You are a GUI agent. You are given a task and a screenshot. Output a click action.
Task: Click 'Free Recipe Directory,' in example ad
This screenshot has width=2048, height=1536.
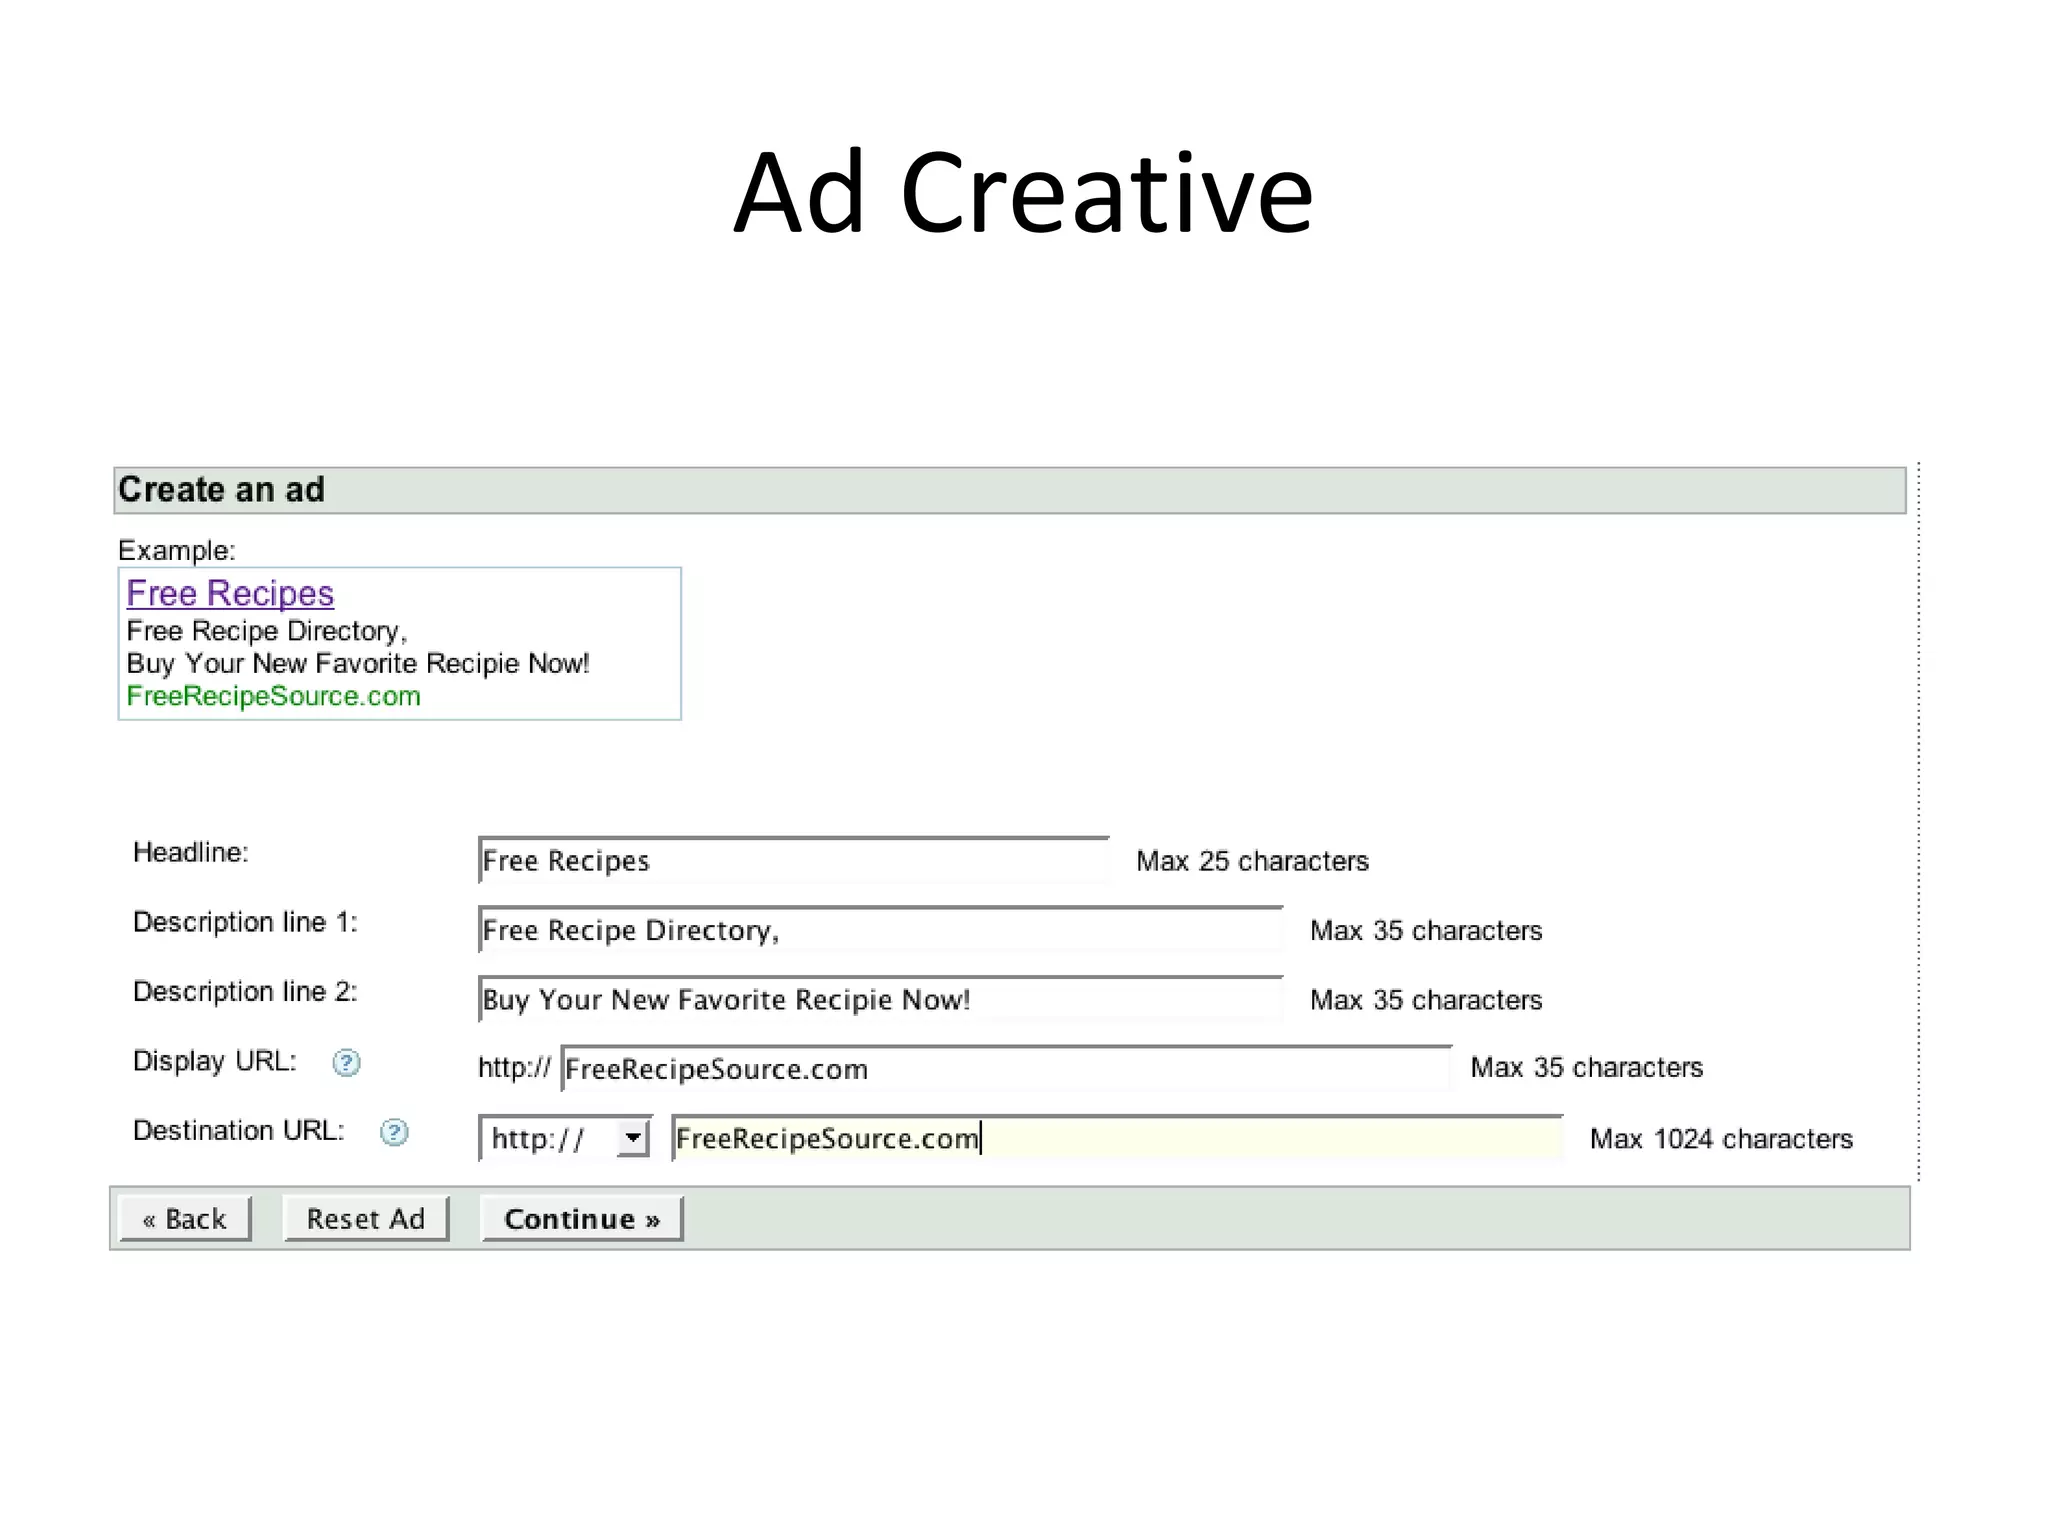tap(267, 631)
